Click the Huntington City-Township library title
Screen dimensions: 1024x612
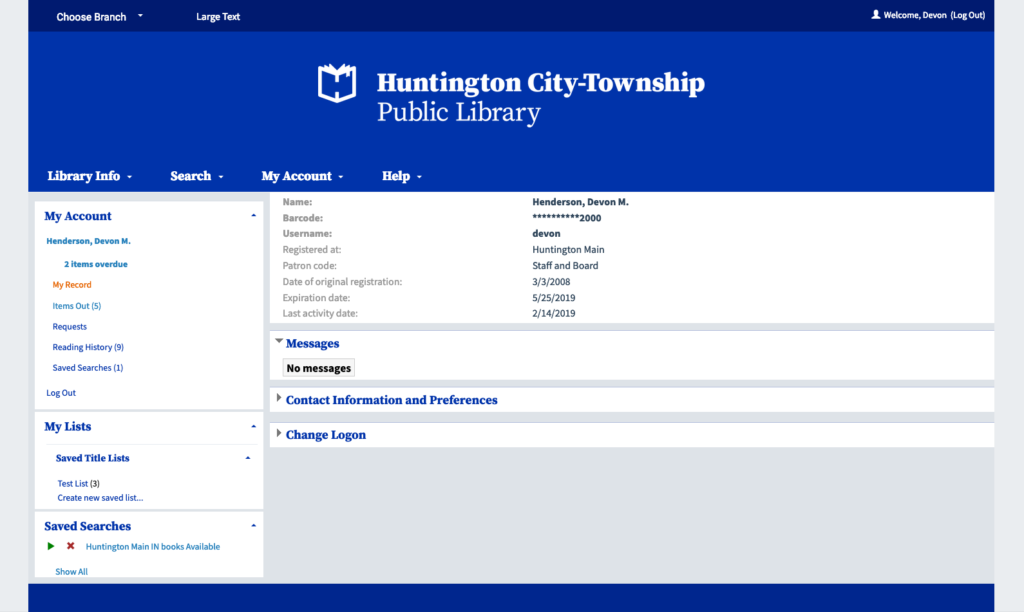(x=541, y=83)
